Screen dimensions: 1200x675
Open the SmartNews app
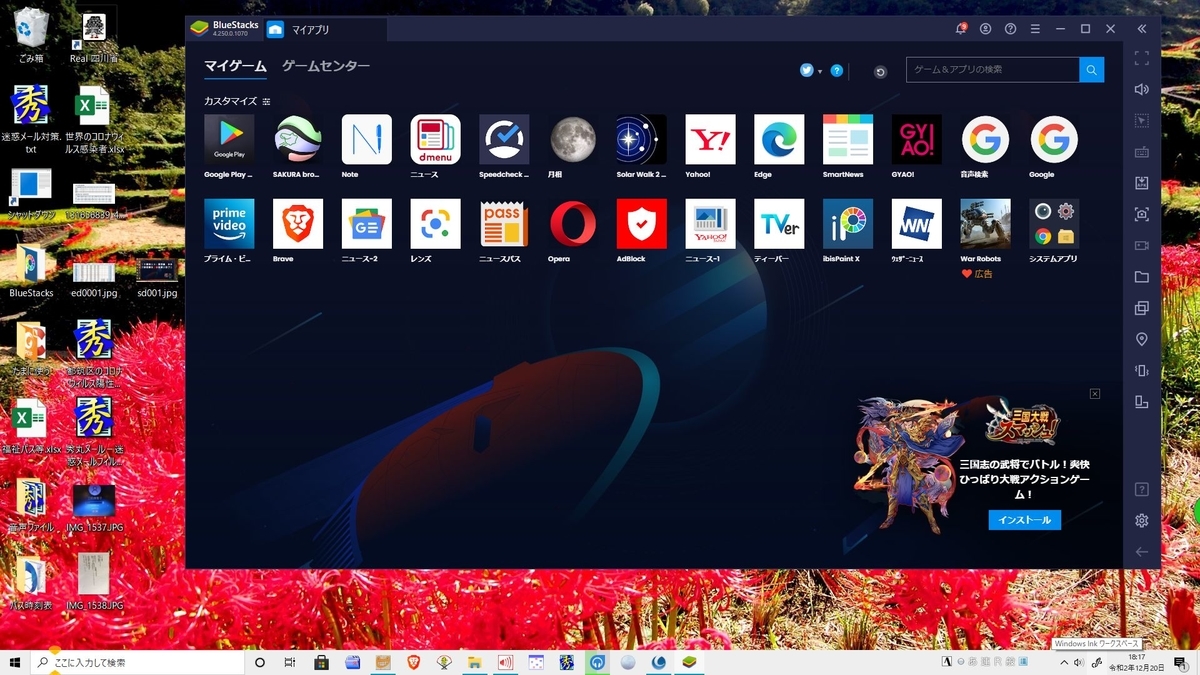pyautogui.click(x=848, y=139)
